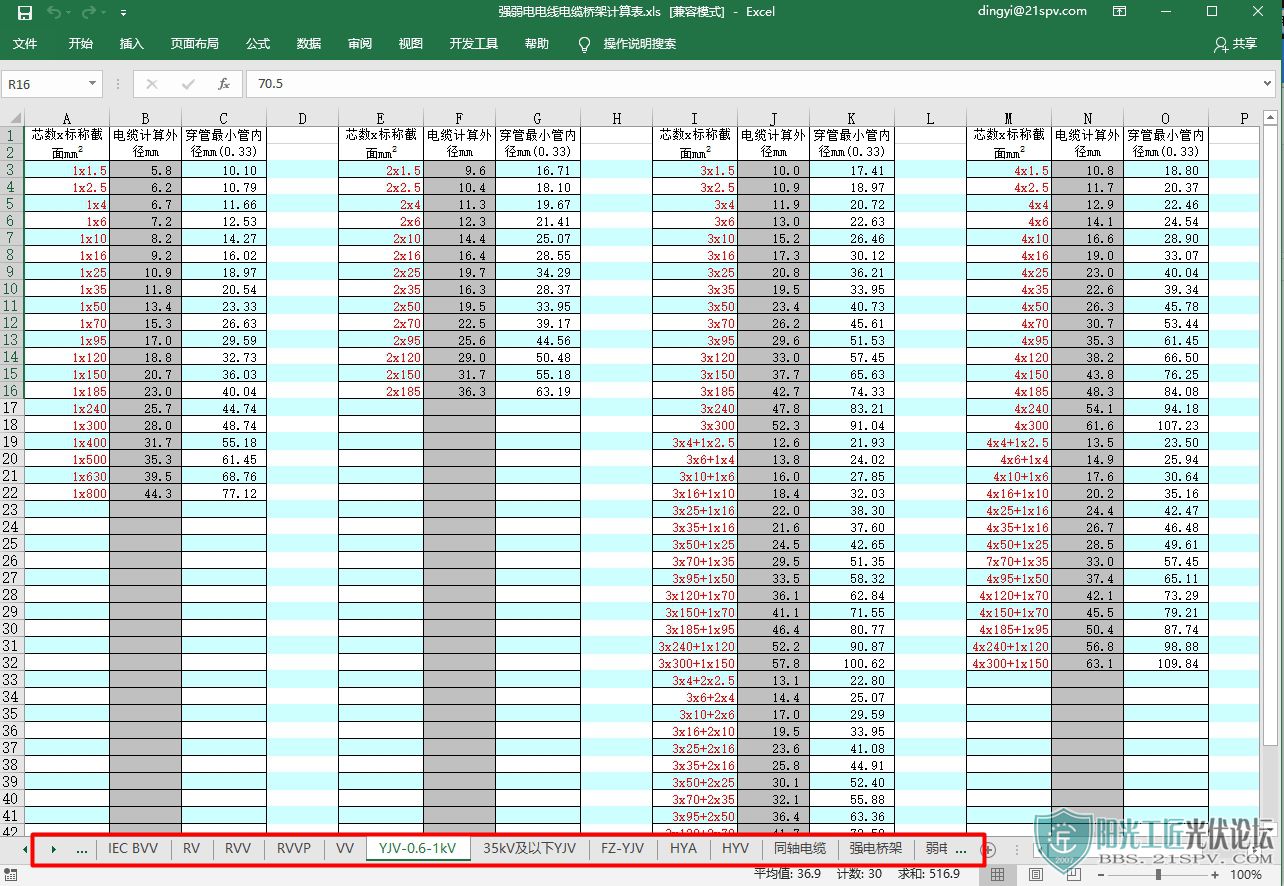This screenshot has width=1284, height=886.
Task: Open the 审阅 ribbon tab
Action: tap(360, 44)
